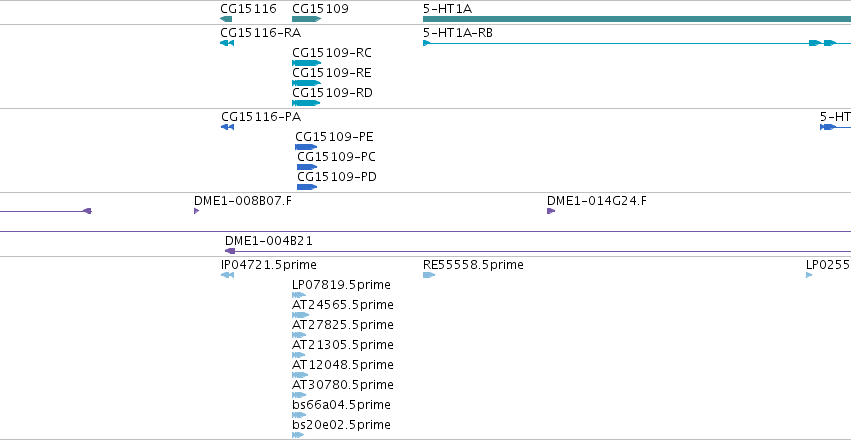
Task: Select the CG15116-PA protein arrow
Action: (227, 127)
